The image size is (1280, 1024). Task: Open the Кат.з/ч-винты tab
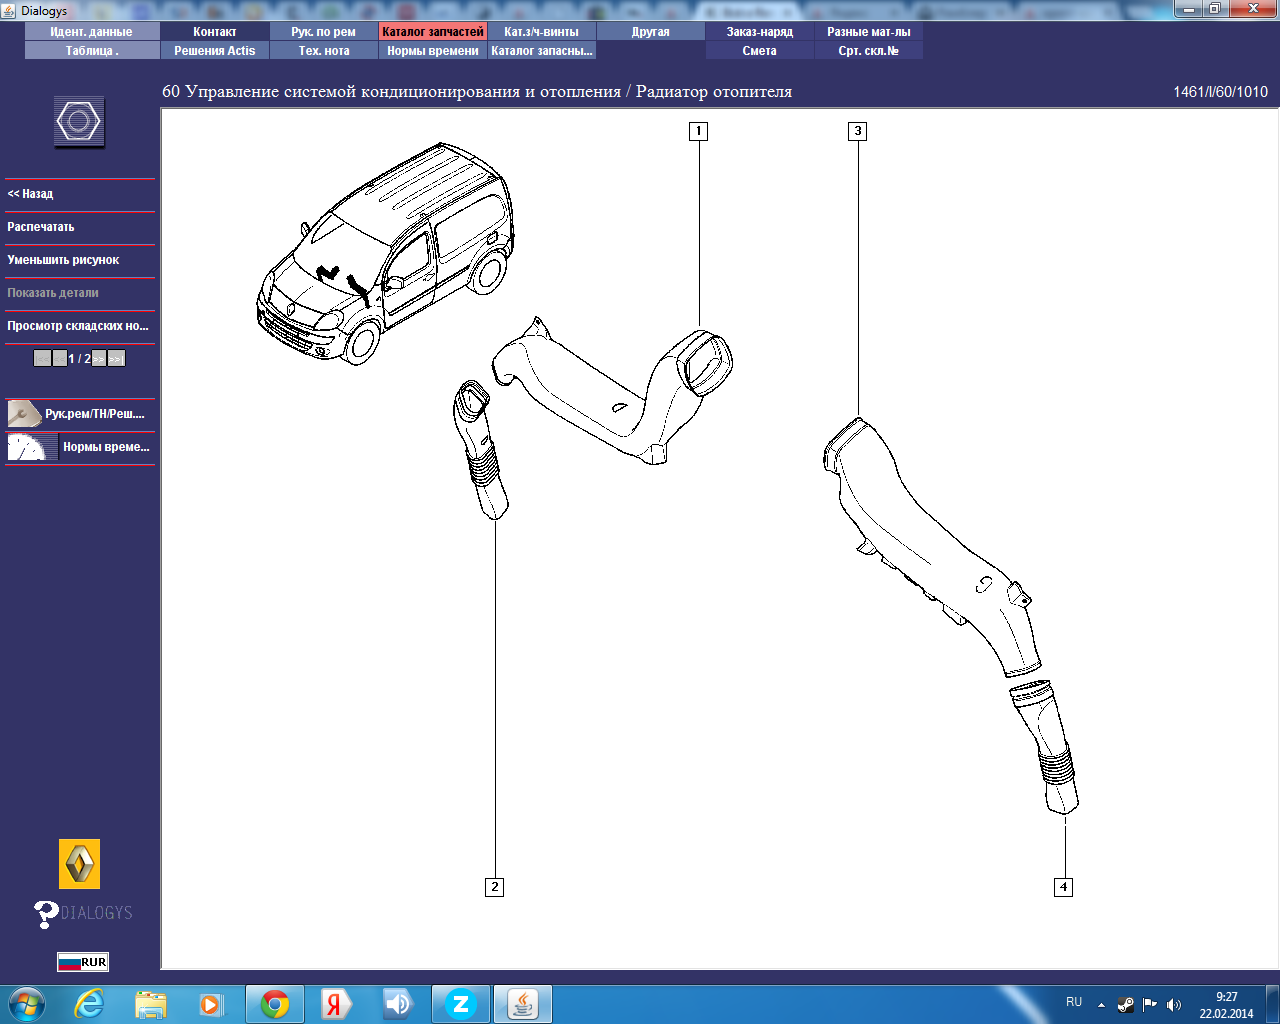point(542,32)
